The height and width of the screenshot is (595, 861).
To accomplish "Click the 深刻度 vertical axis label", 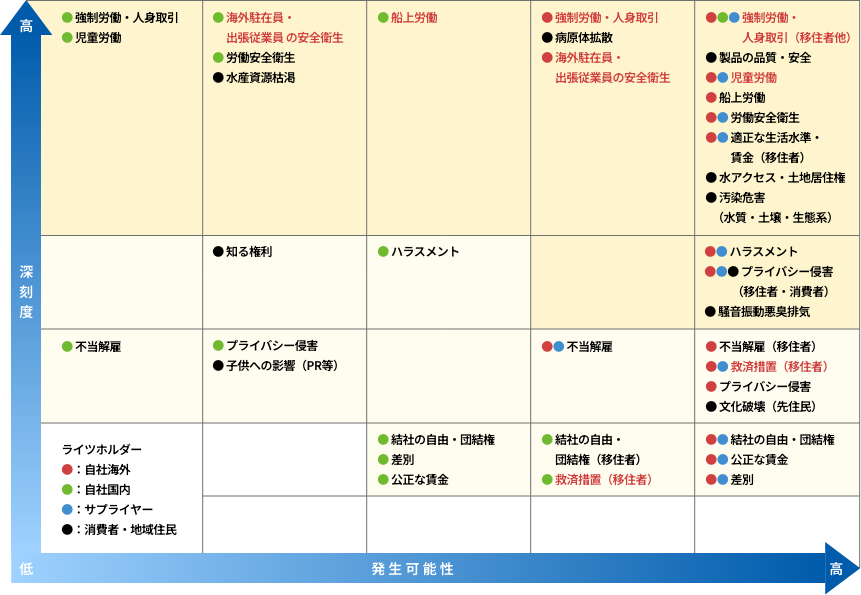I will (x=26, y=292).
